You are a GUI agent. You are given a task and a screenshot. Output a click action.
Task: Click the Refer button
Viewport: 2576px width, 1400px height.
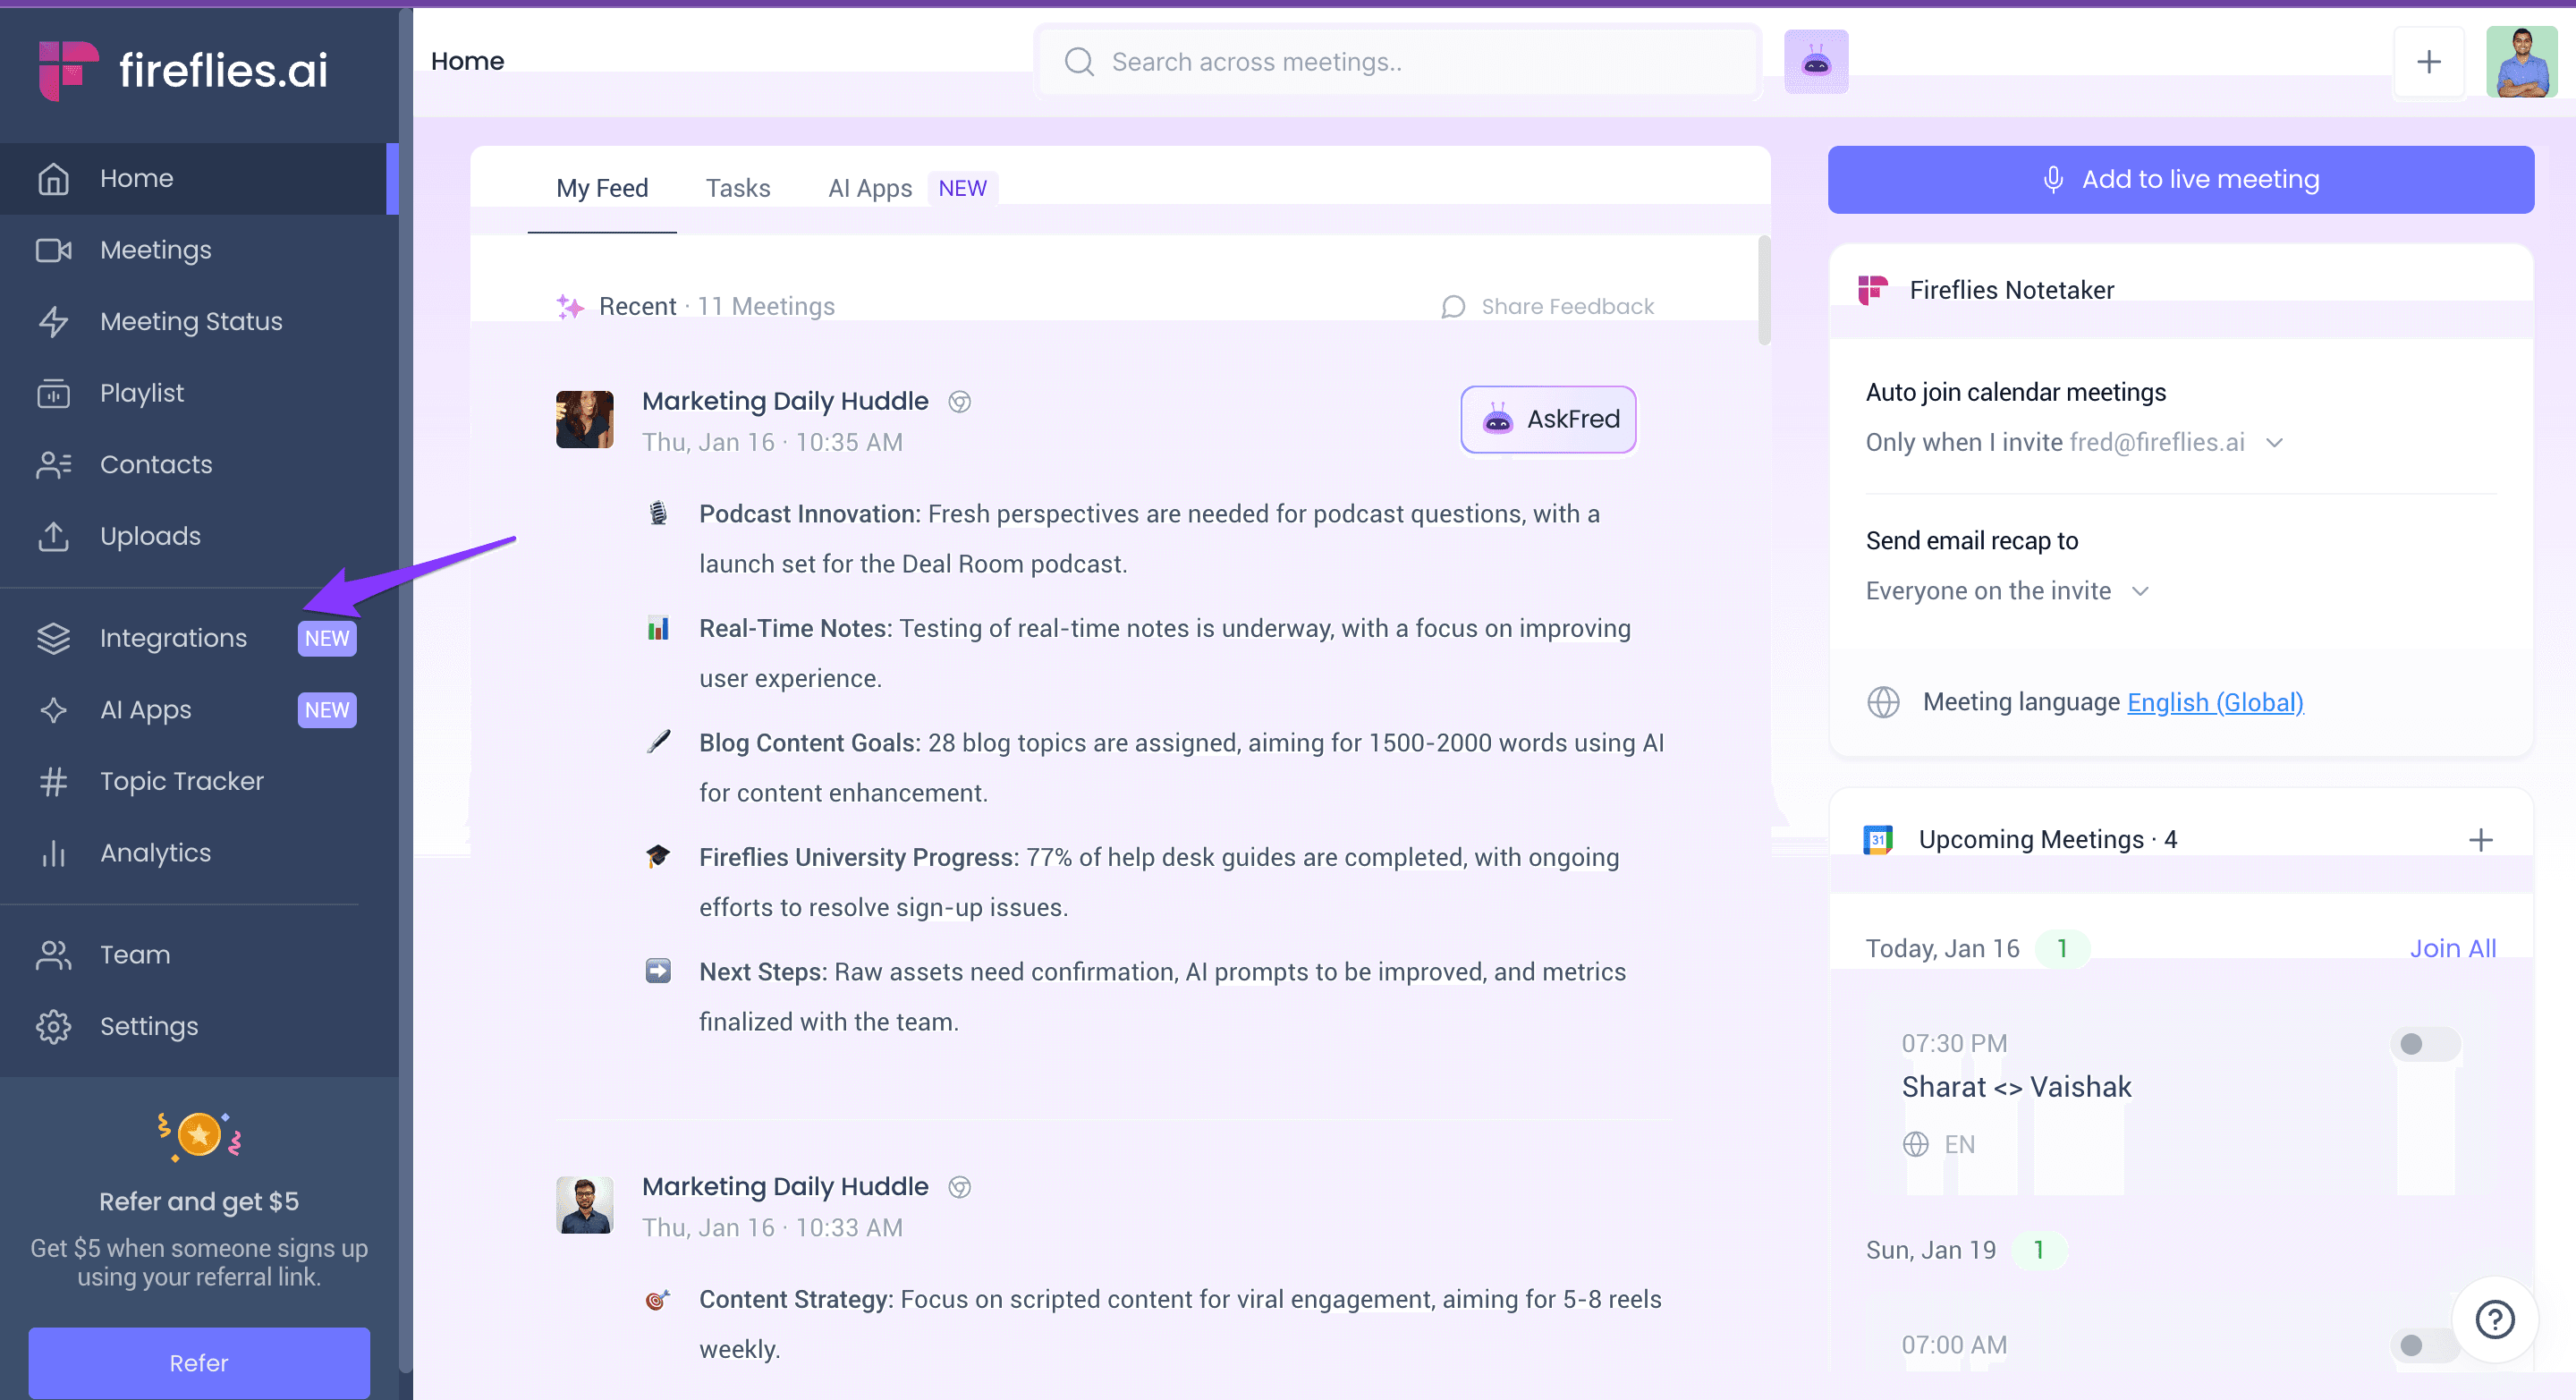click(x=199, y=1363)
